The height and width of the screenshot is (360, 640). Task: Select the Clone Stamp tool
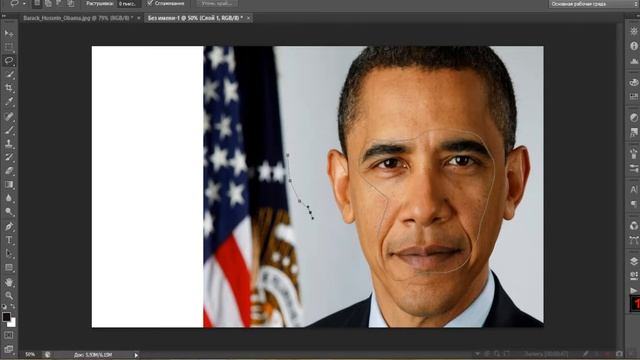(x=9, y=144)
